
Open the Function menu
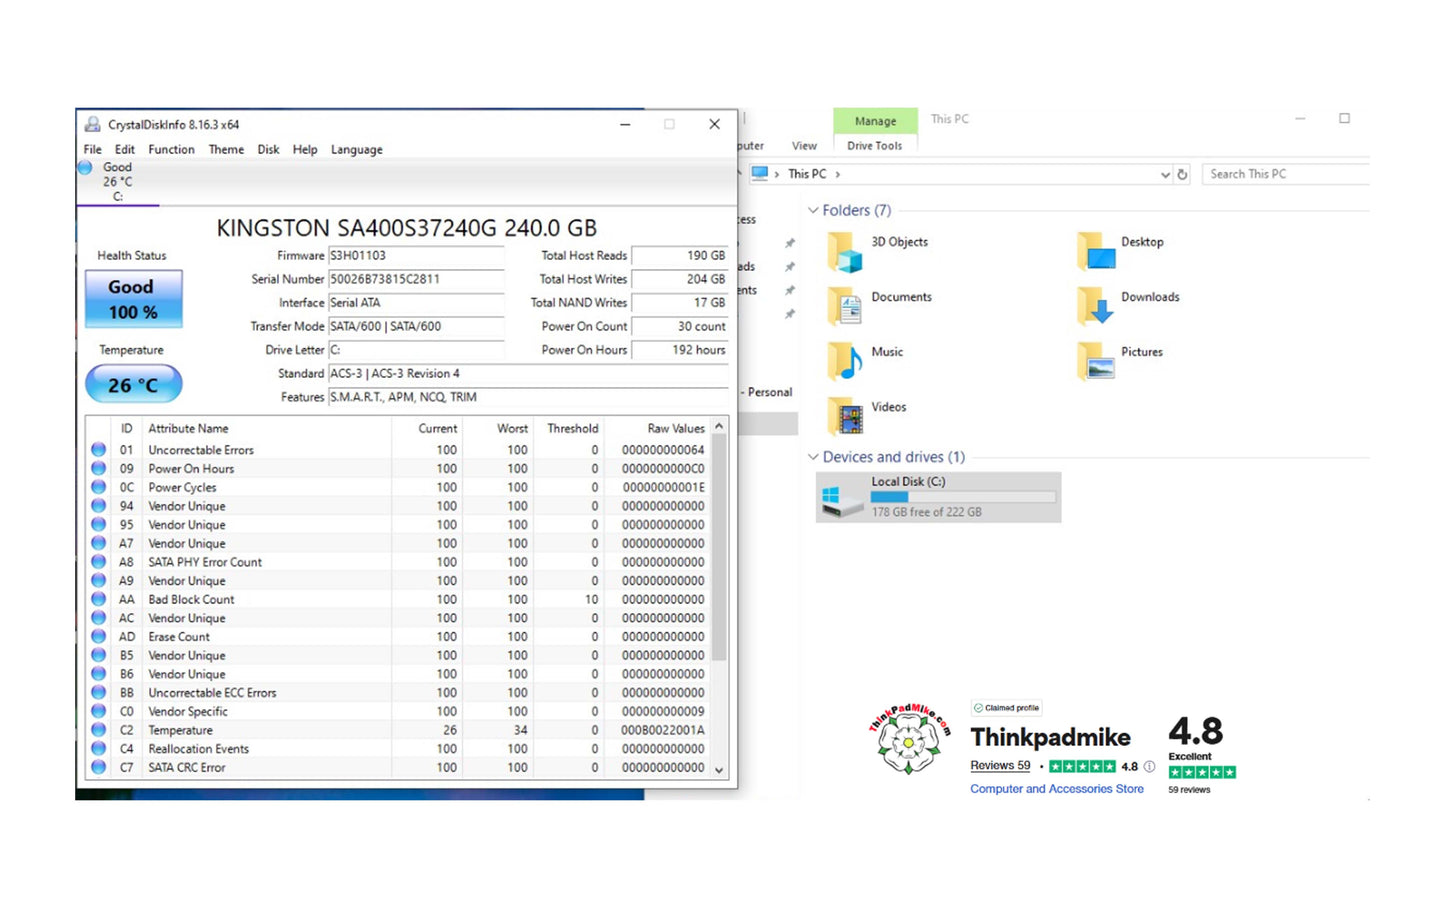[x=171, y=150]
